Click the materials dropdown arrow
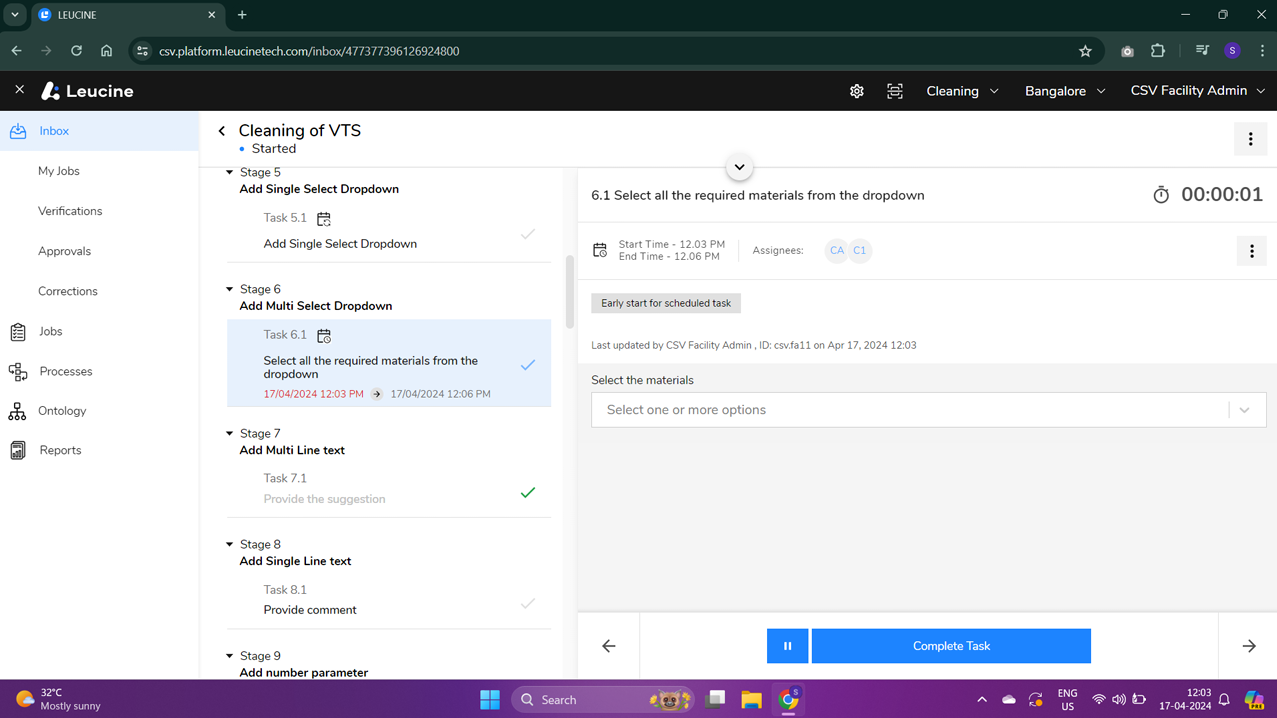This screenshot has width=1277, height=718. [x=1245, y=410]
